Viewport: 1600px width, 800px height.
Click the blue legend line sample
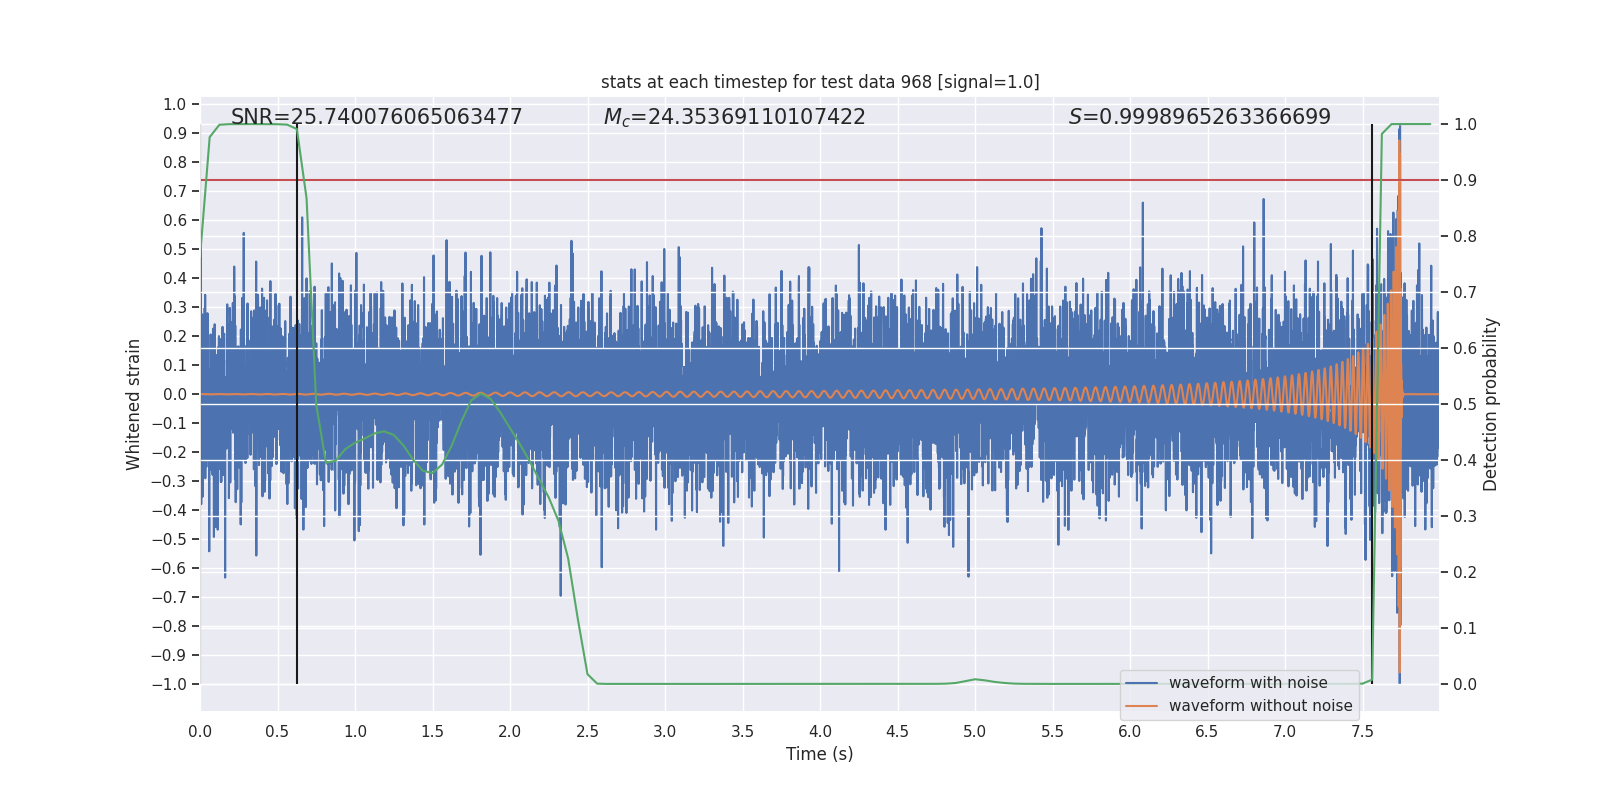click(x=1142, y=683)
